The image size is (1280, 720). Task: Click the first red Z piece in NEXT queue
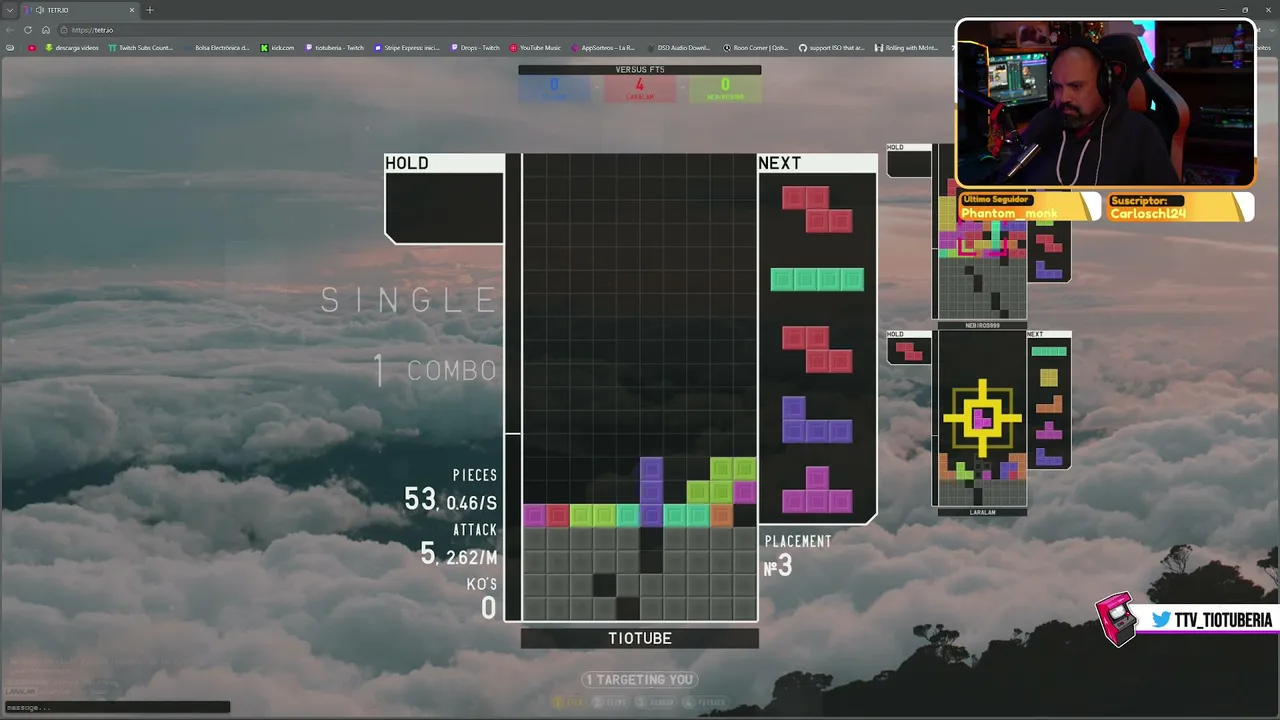[x=817, y=209]
